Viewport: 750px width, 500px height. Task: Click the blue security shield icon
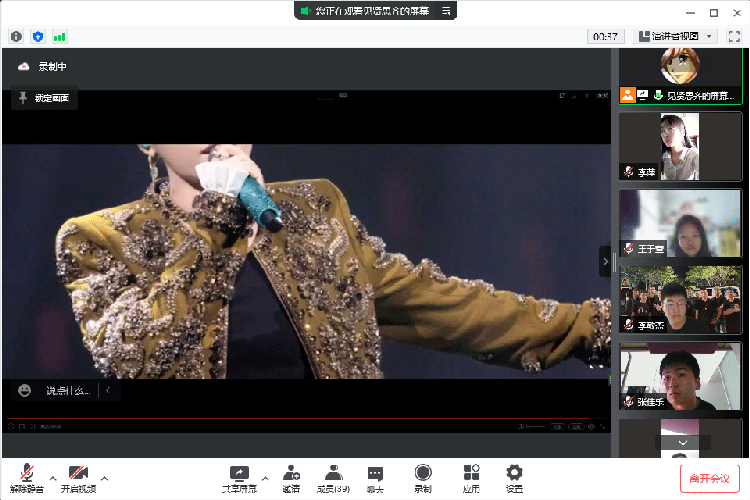pos(38,36)
